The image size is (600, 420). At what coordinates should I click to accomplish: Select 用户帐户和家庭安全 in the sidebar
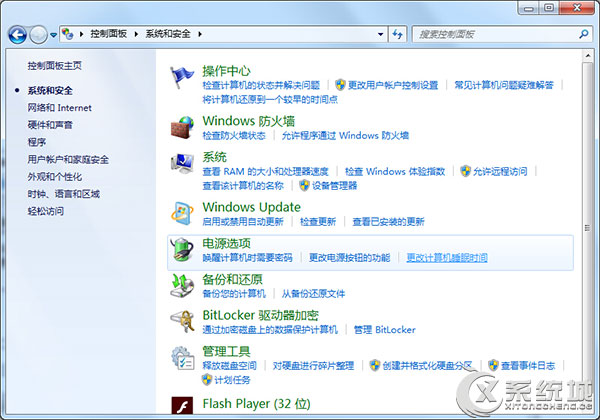68,160
